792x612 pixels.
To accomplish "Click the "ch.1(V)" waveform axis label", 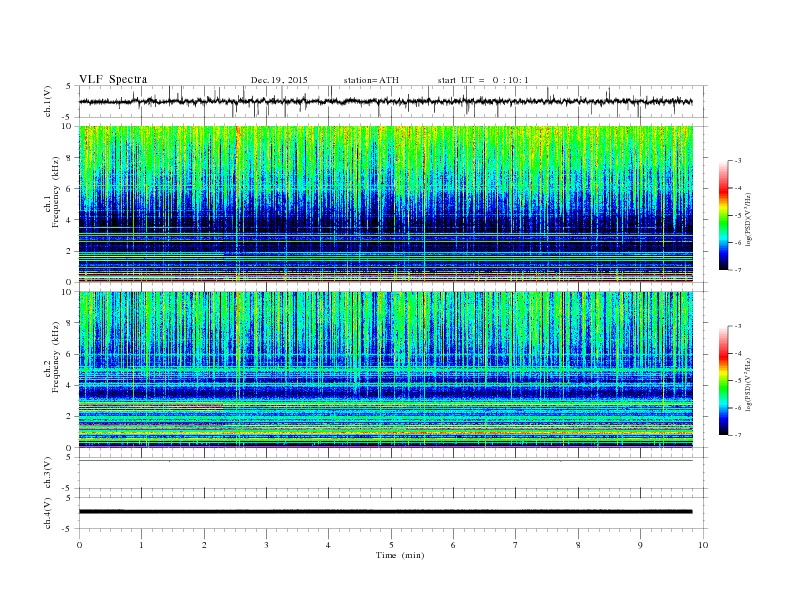I will tap(48, 101).
